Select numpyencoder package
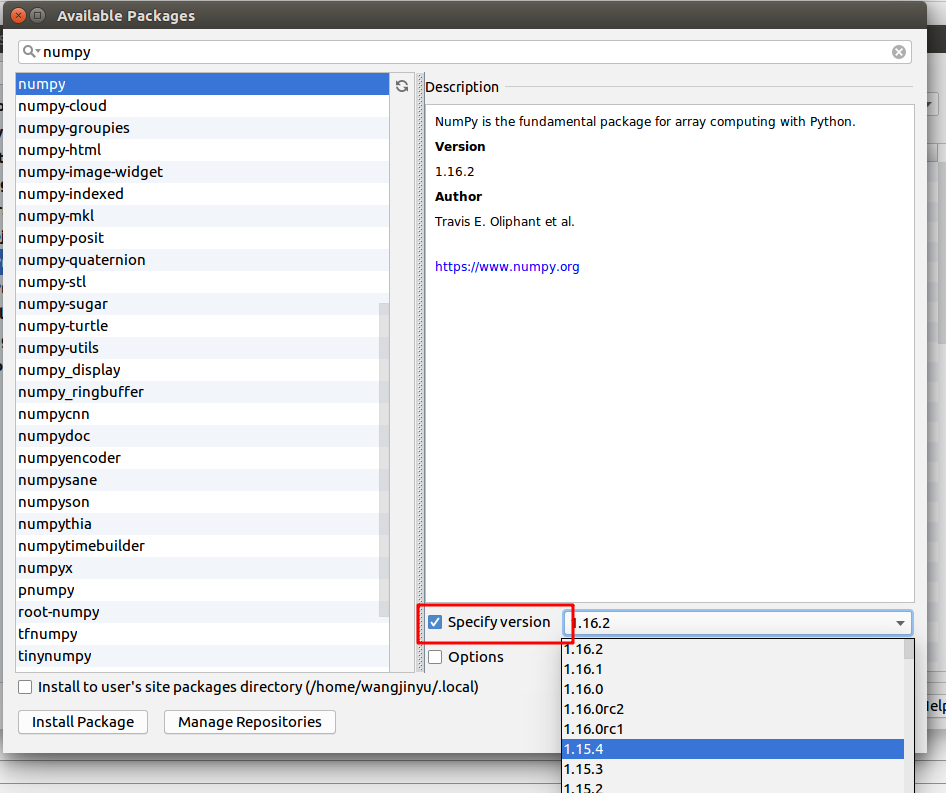The width and height of the screenshot is (946, 793). coord(203,458)
